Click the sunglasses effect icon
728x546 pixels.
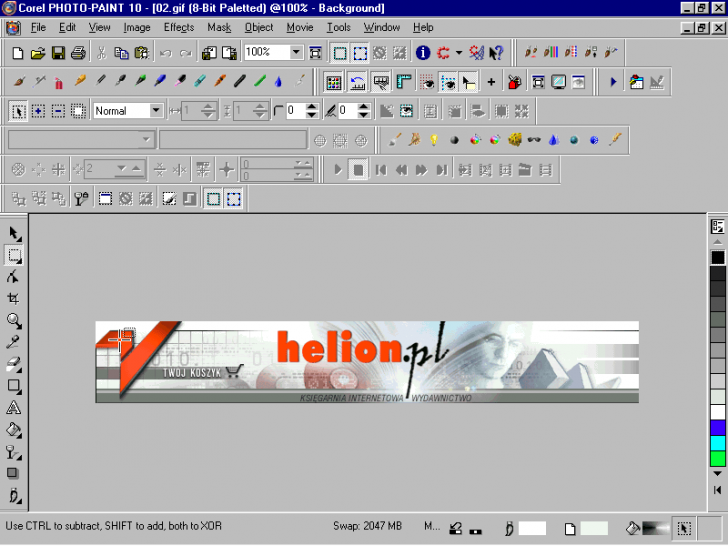point(534,140)
